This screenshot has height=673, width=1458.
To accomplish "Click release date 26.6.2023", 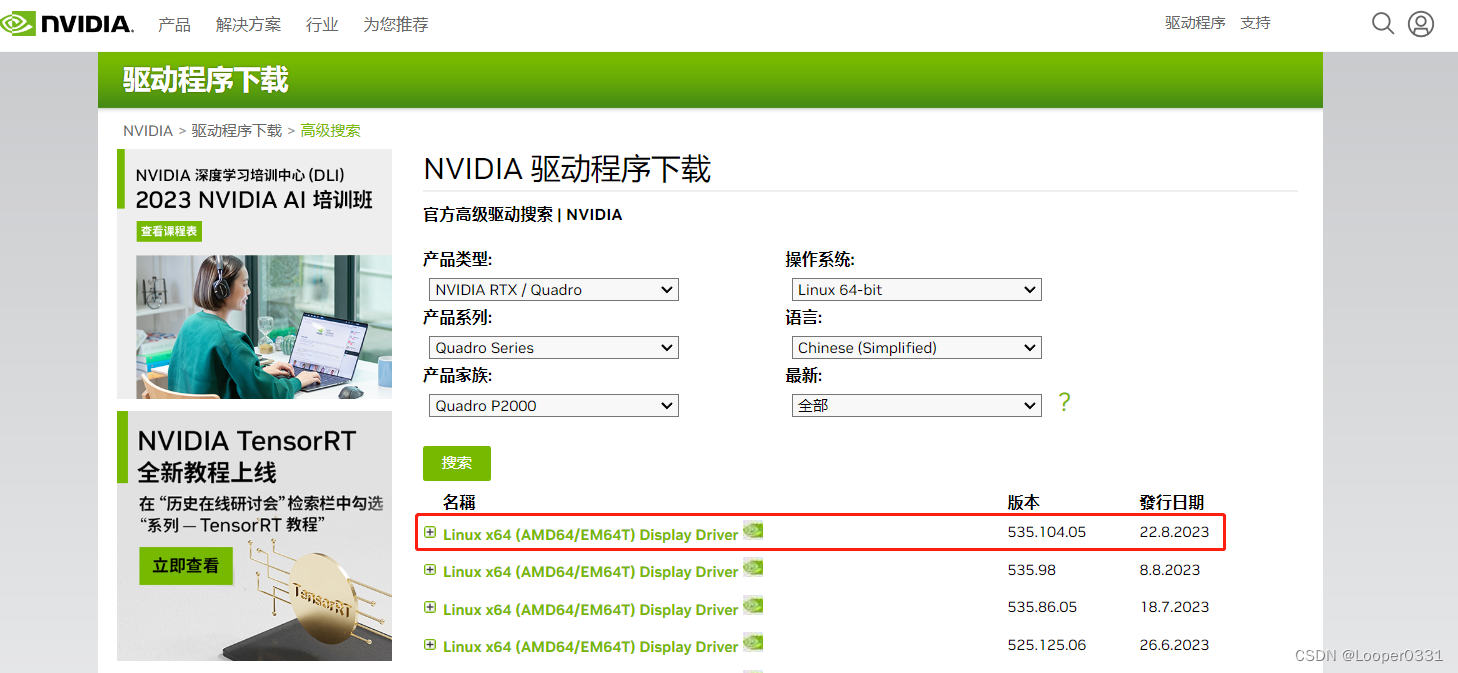I will tap(1174, 645).
